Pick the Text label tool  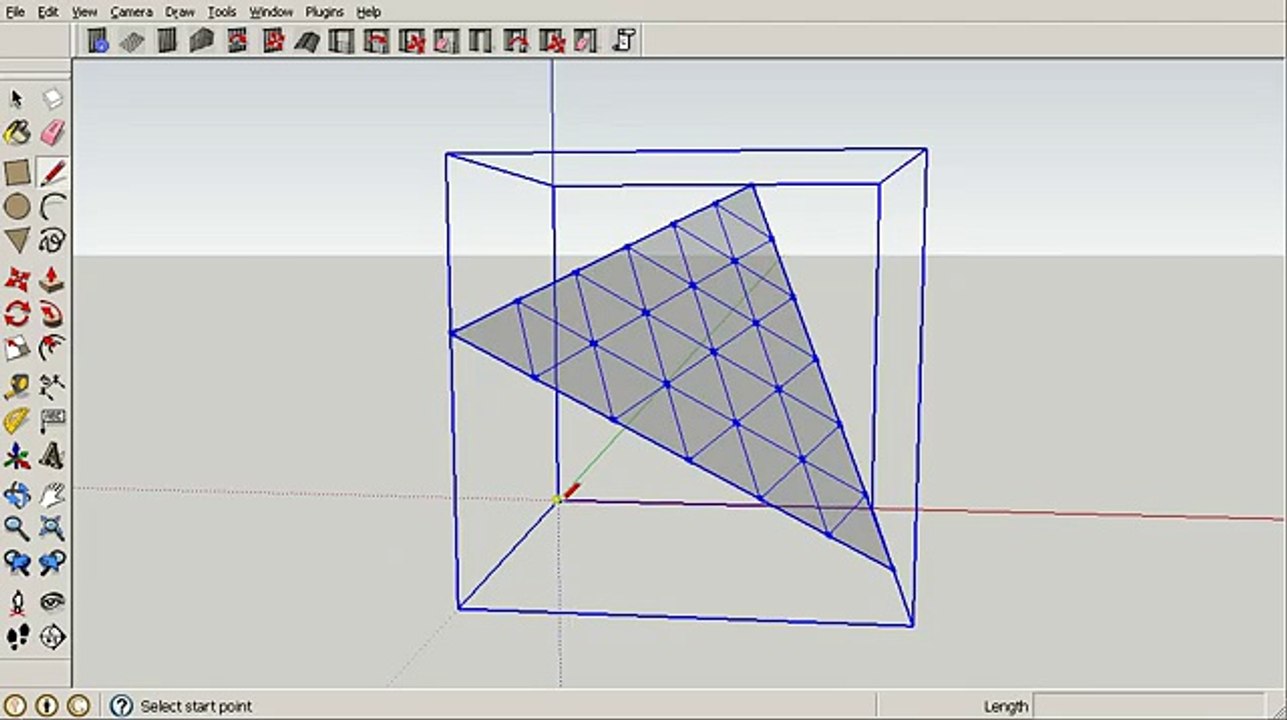(52, 421)
